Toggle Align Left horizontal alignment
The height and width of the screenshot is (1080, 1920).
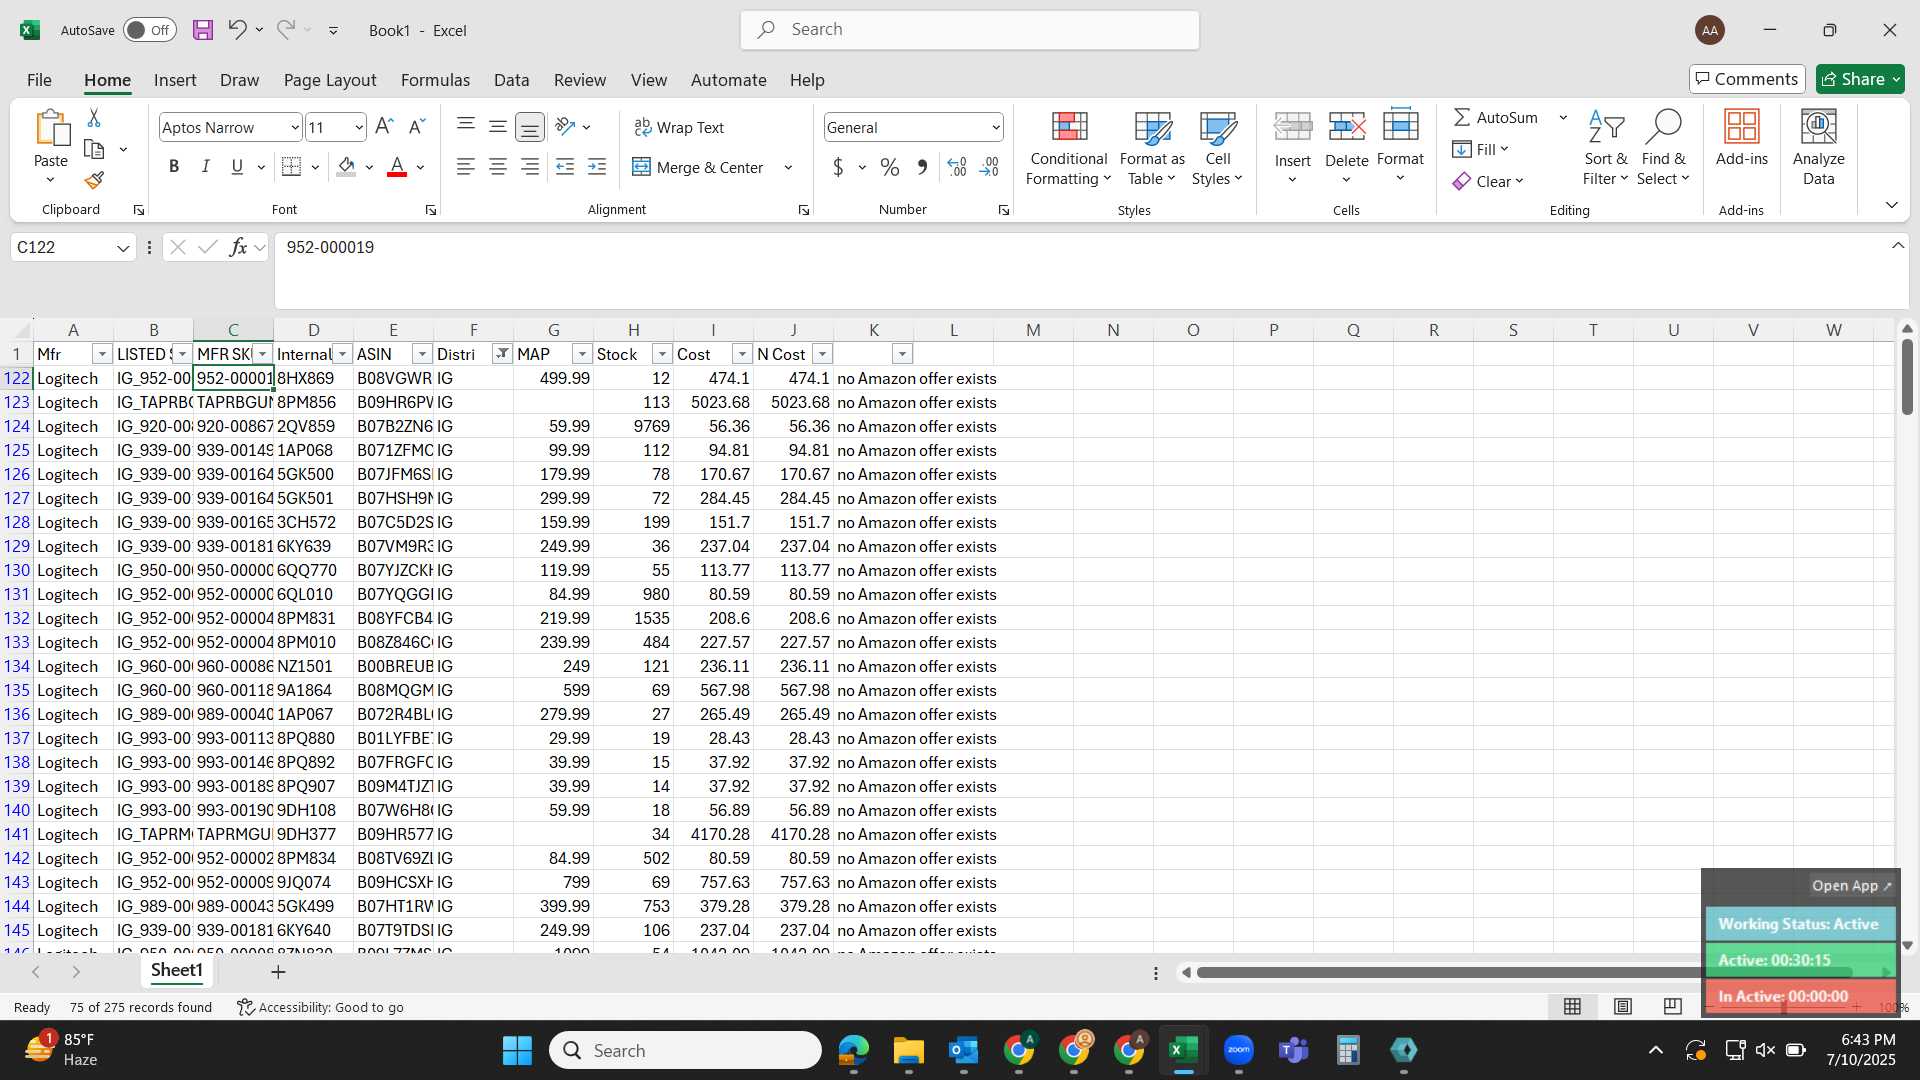coord(465,167)
